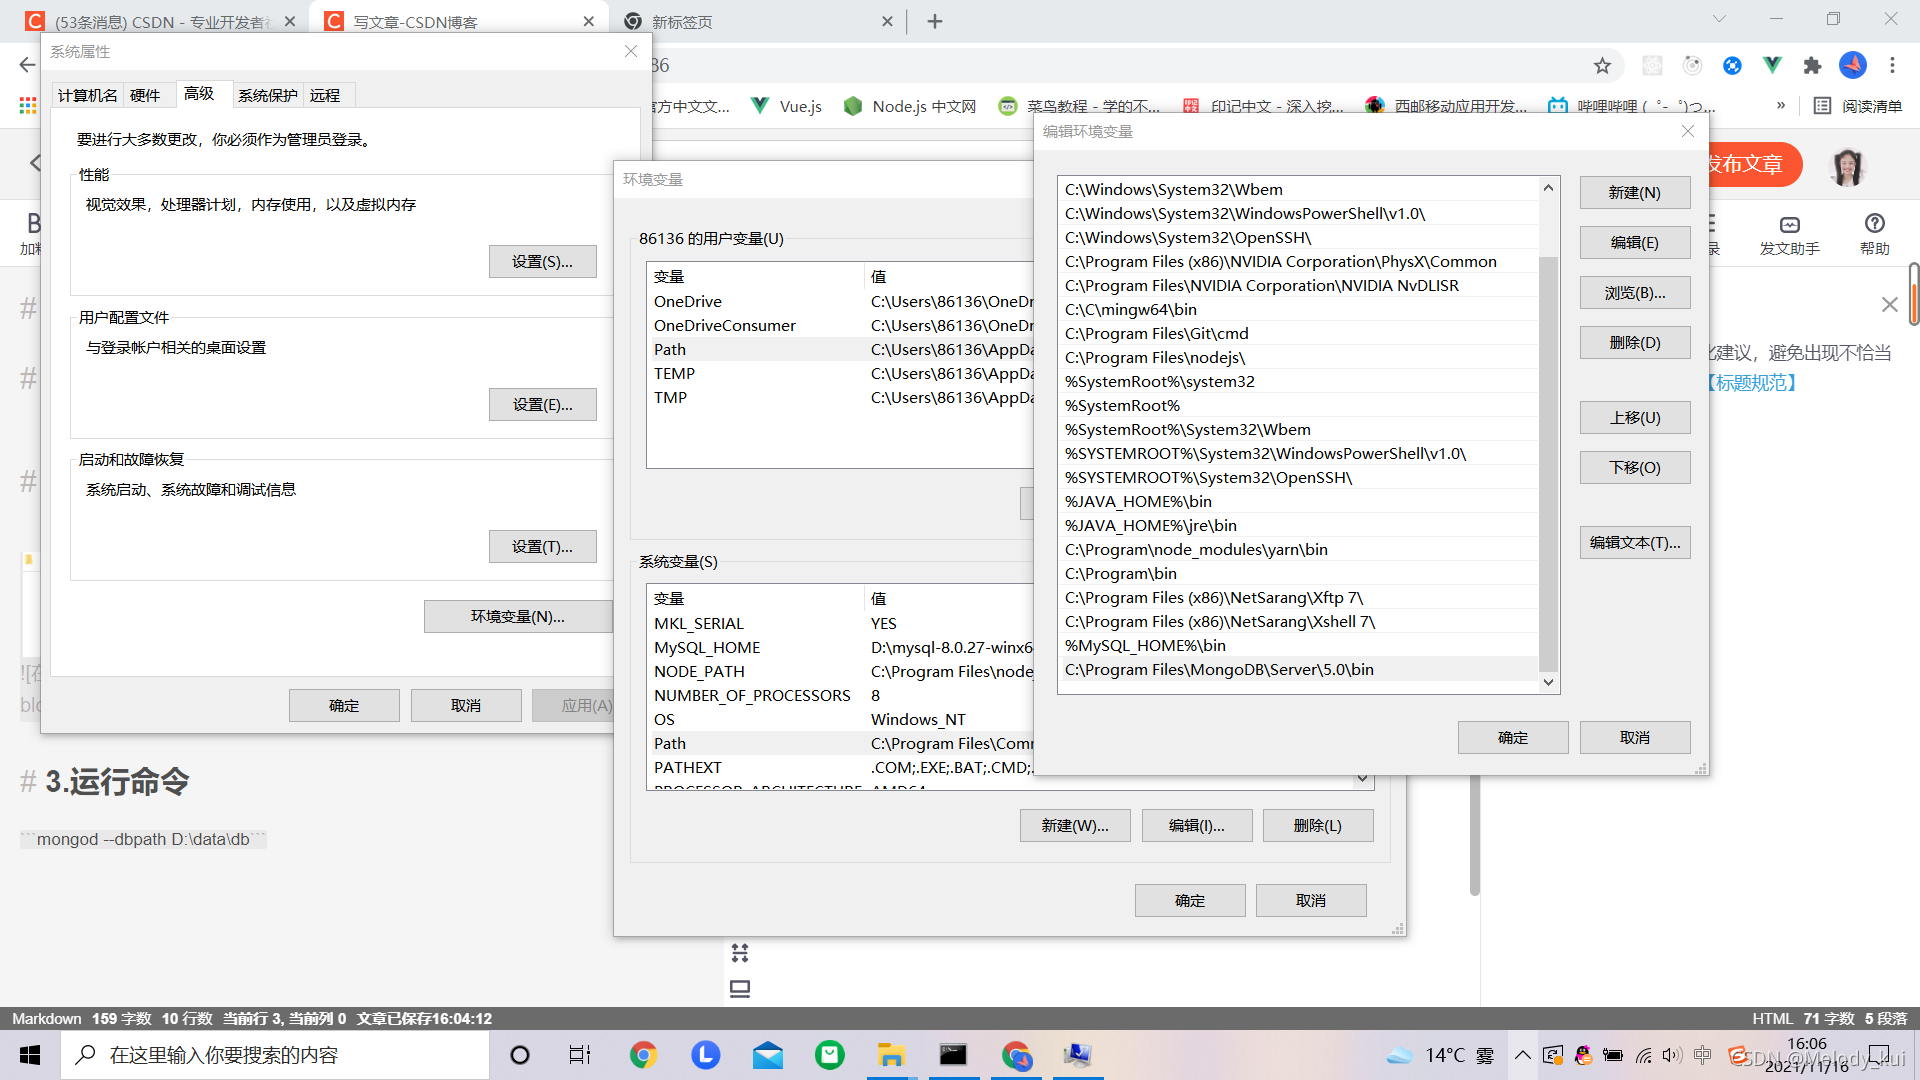Click 取消 in 环境变量 dialog

[x=1311, y=901]
